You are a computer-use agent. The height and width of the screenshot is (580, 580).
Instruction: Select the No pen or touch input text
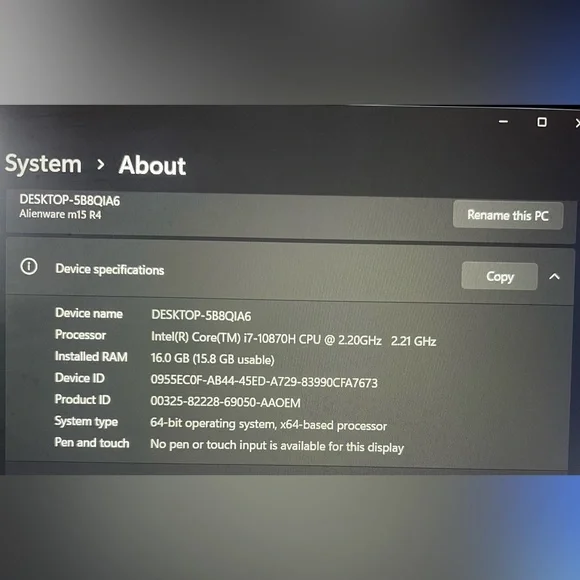point(277,446)
